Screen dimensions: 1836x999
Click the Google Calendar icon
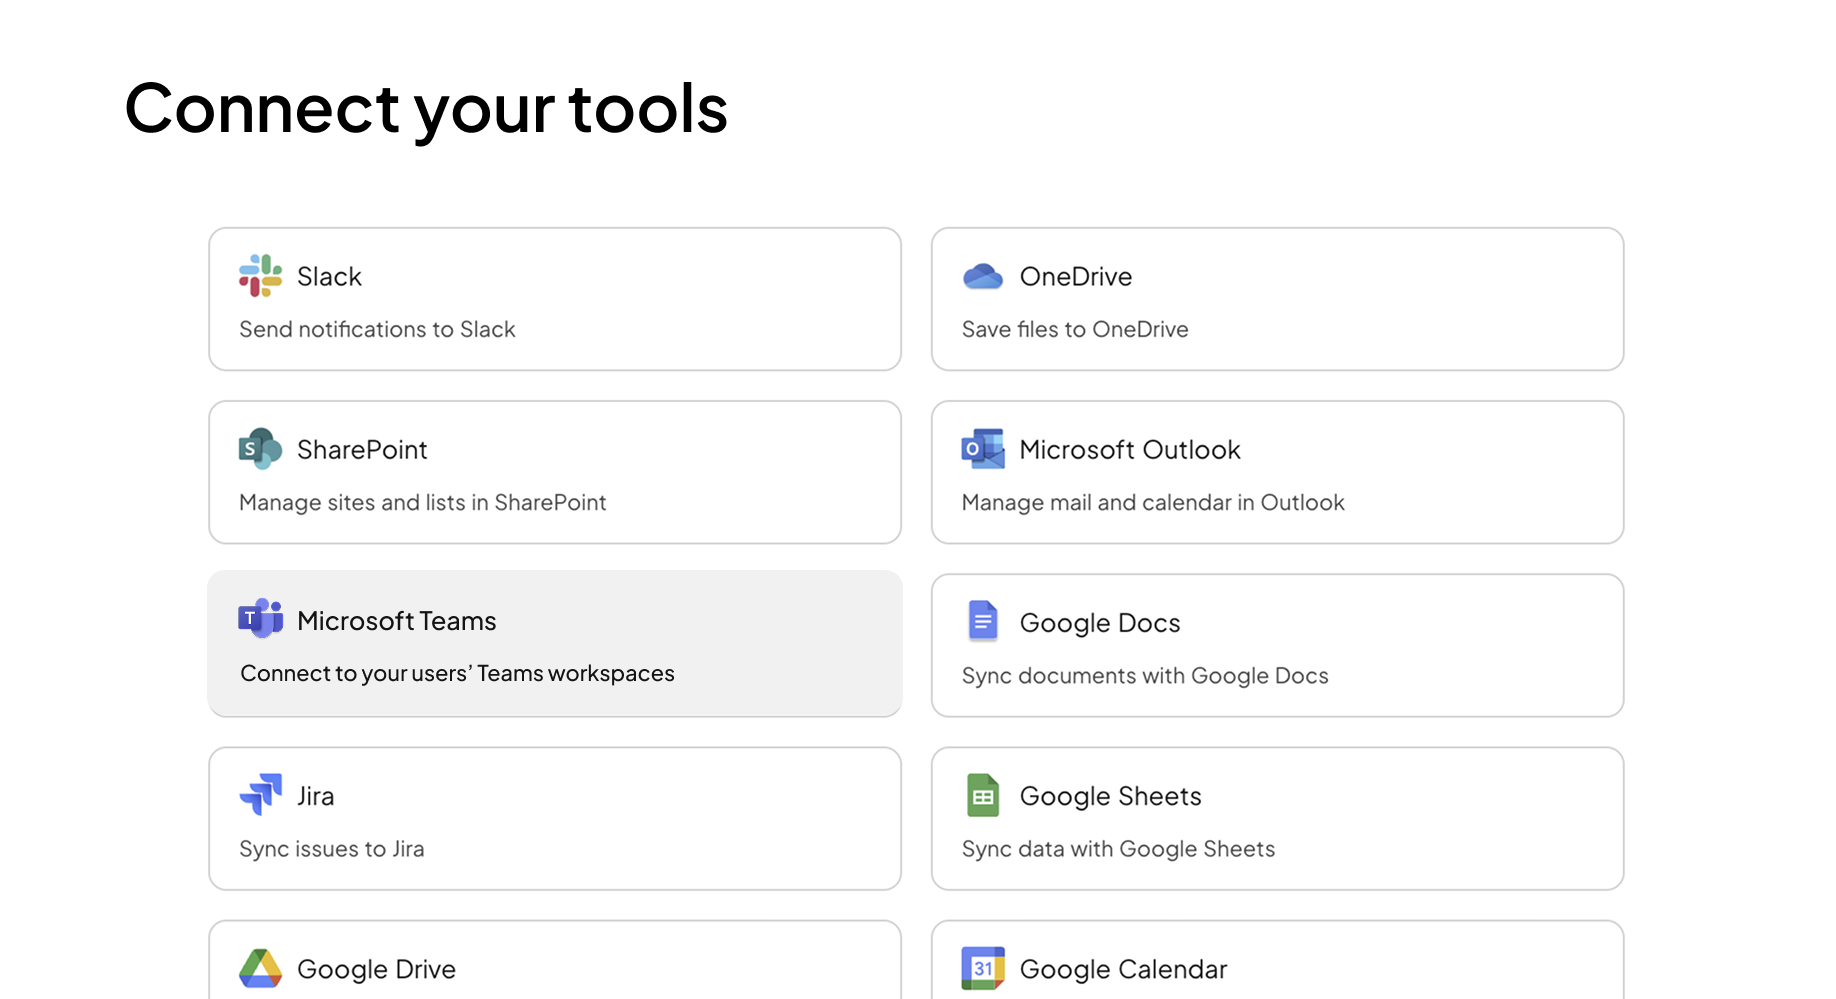(982, 968)
